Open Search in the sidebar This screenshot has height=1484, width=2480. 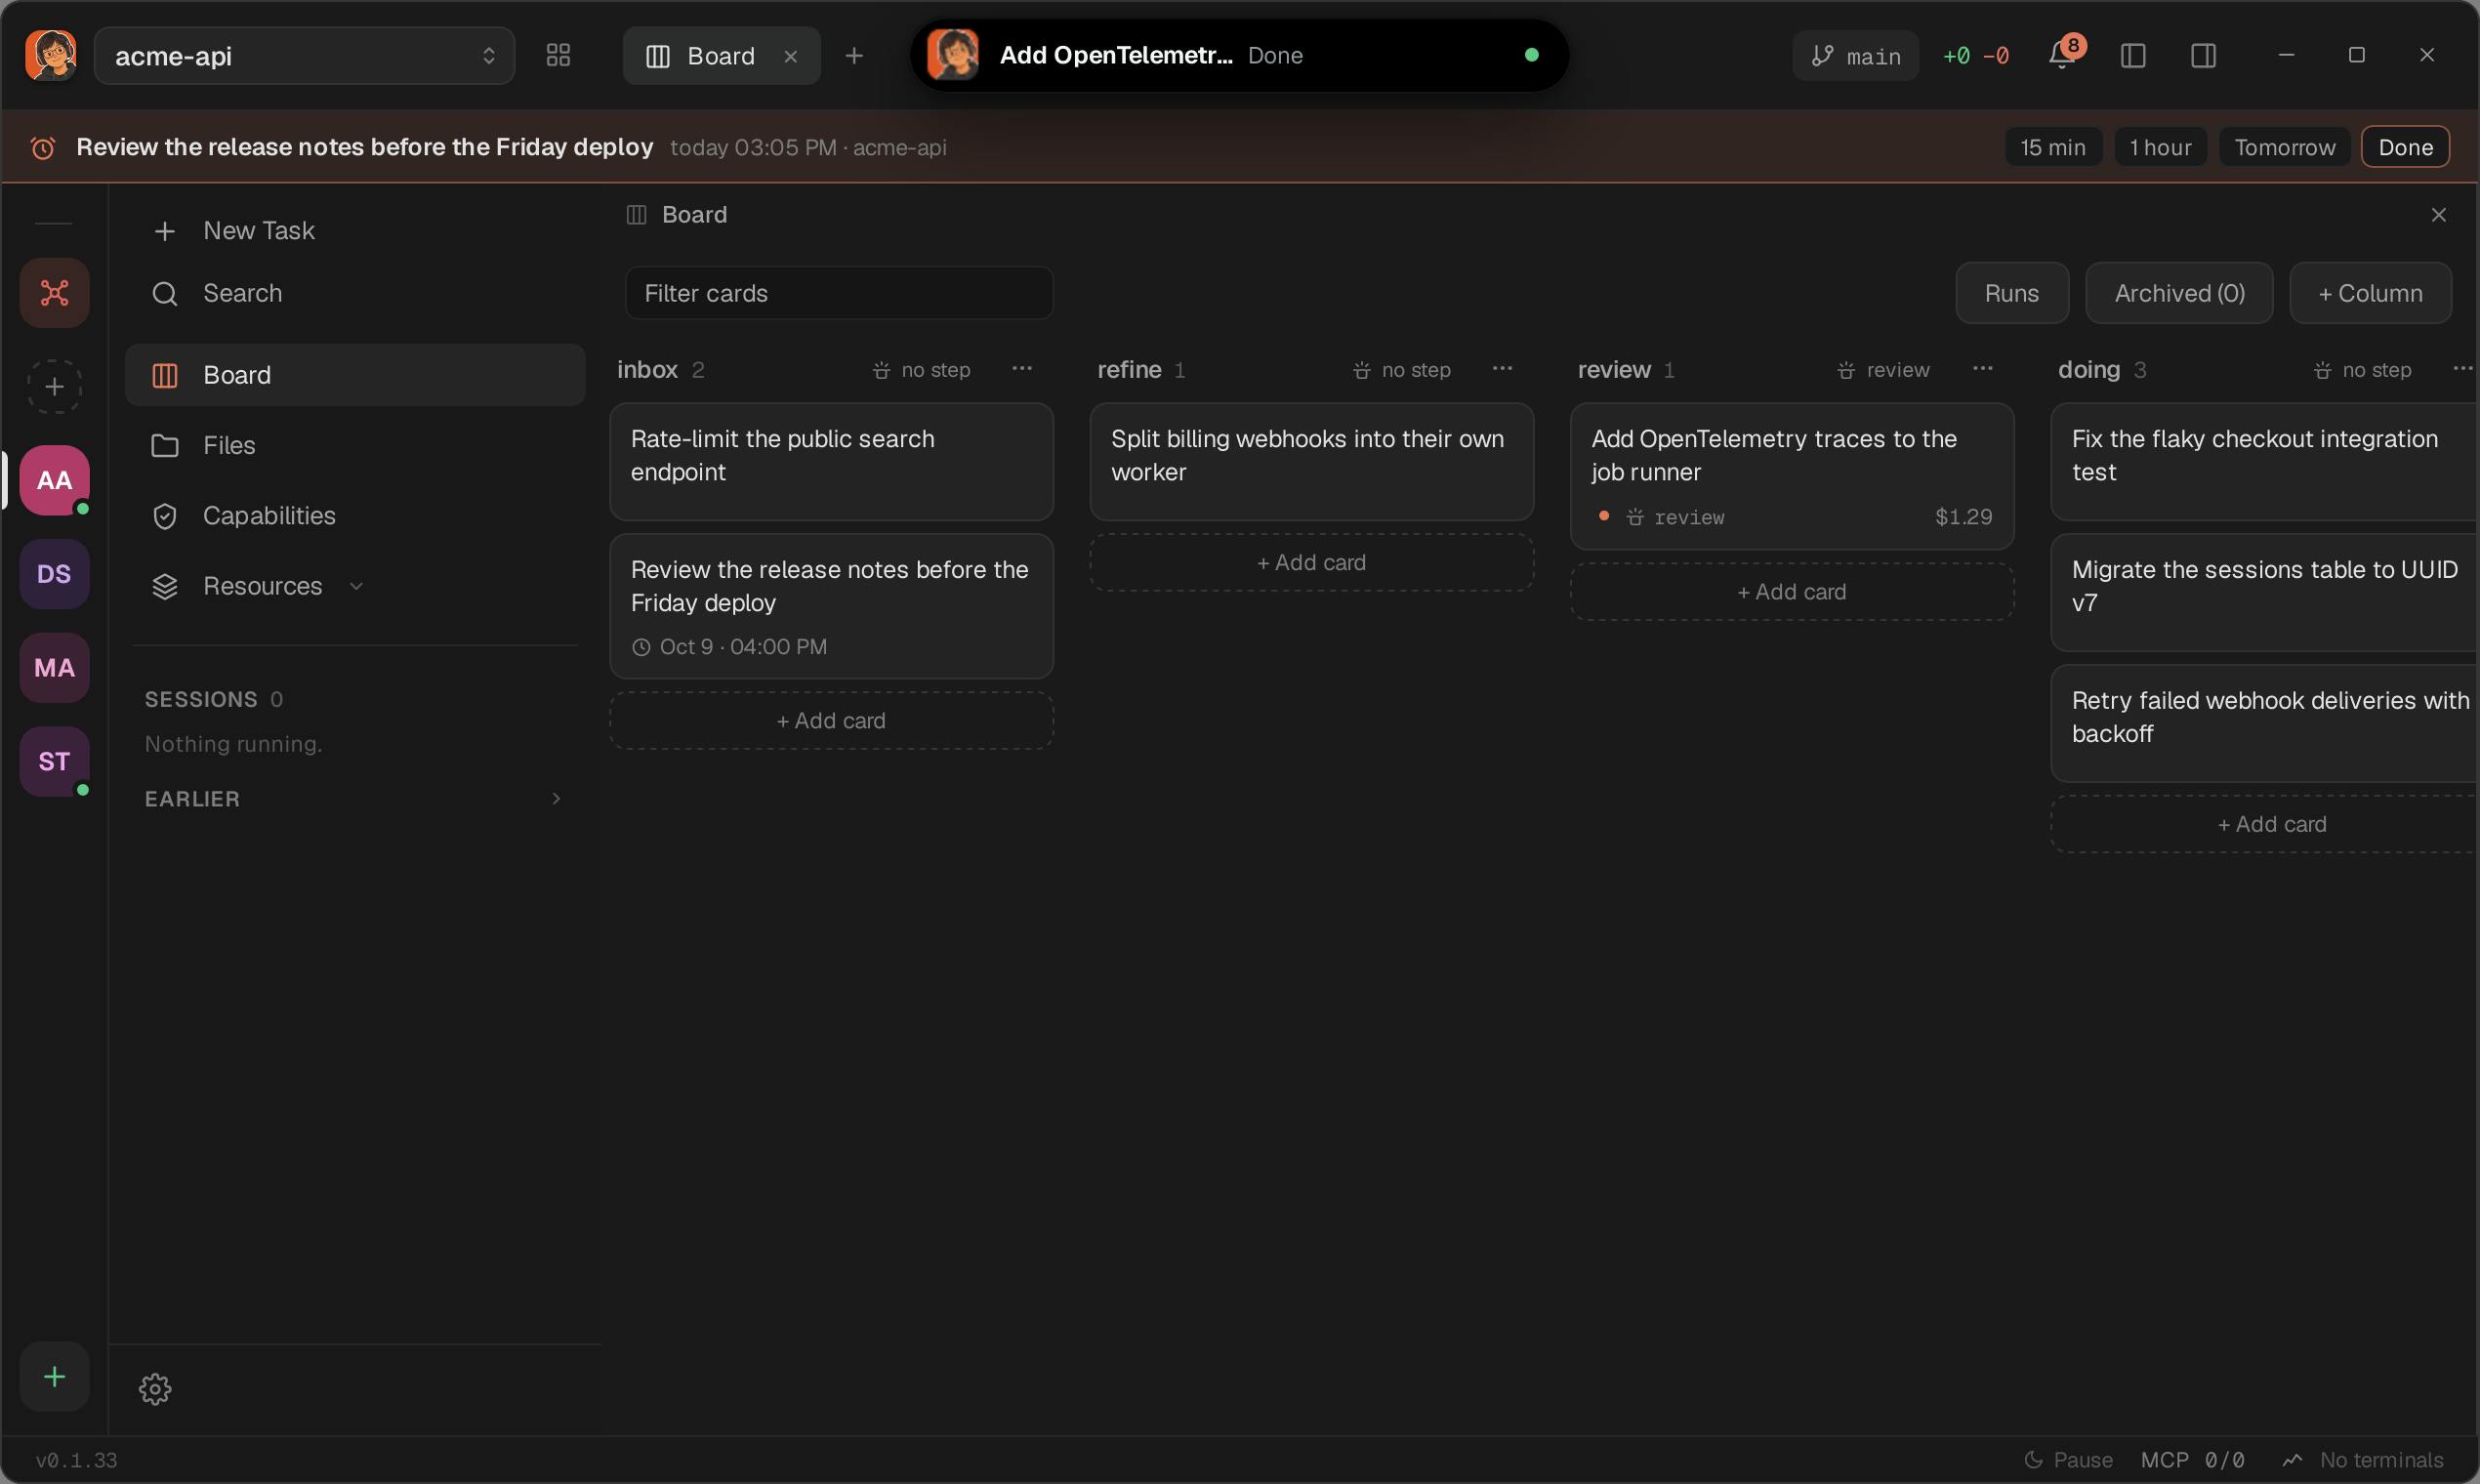tap(355, 293)
